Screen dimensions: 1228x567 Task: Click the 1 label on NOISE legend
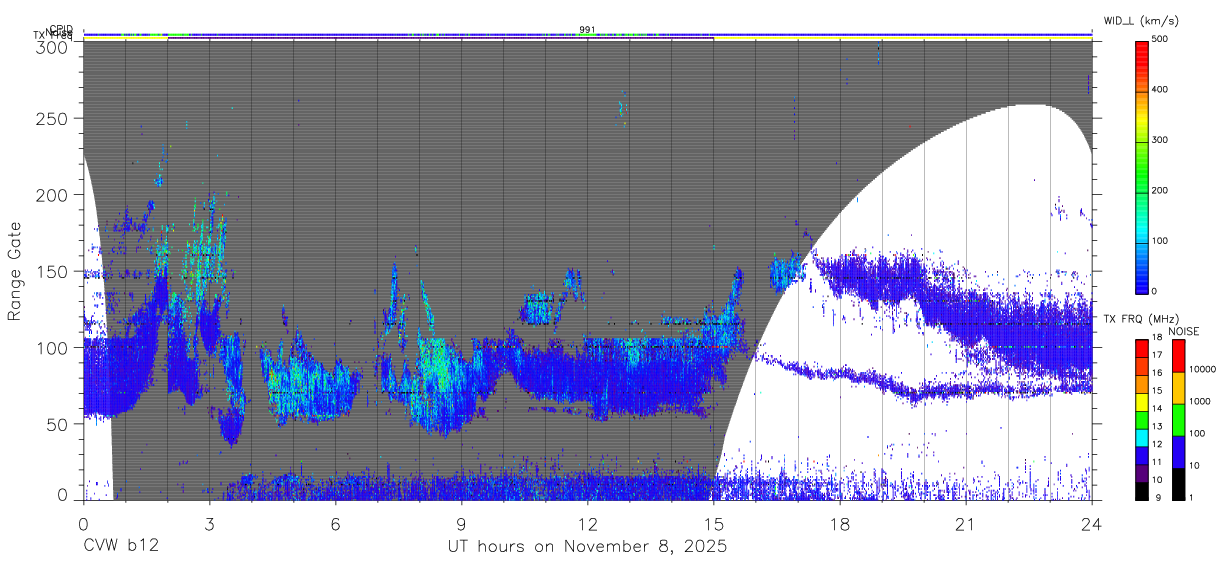coord(1192,498)
